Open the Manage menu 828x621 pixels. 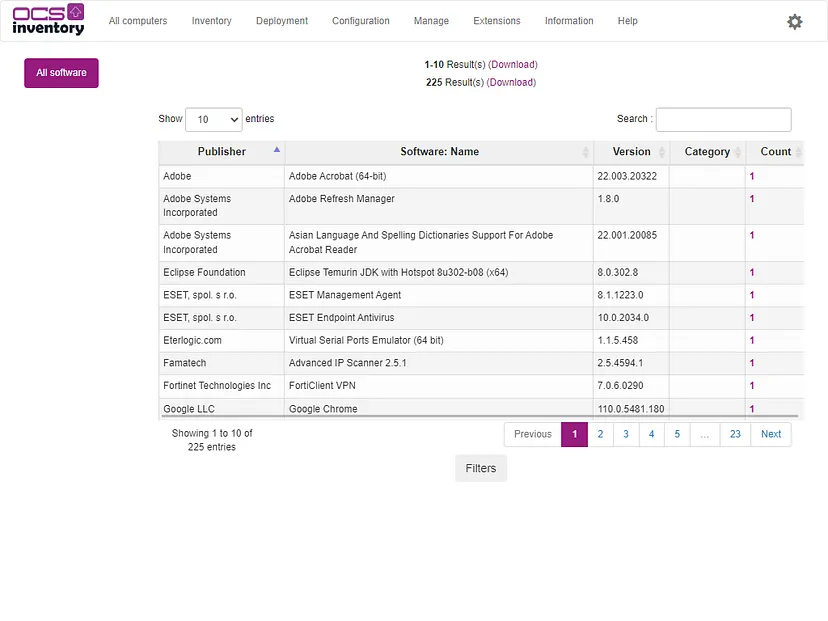pyautogui.click(x=431, y=21)
